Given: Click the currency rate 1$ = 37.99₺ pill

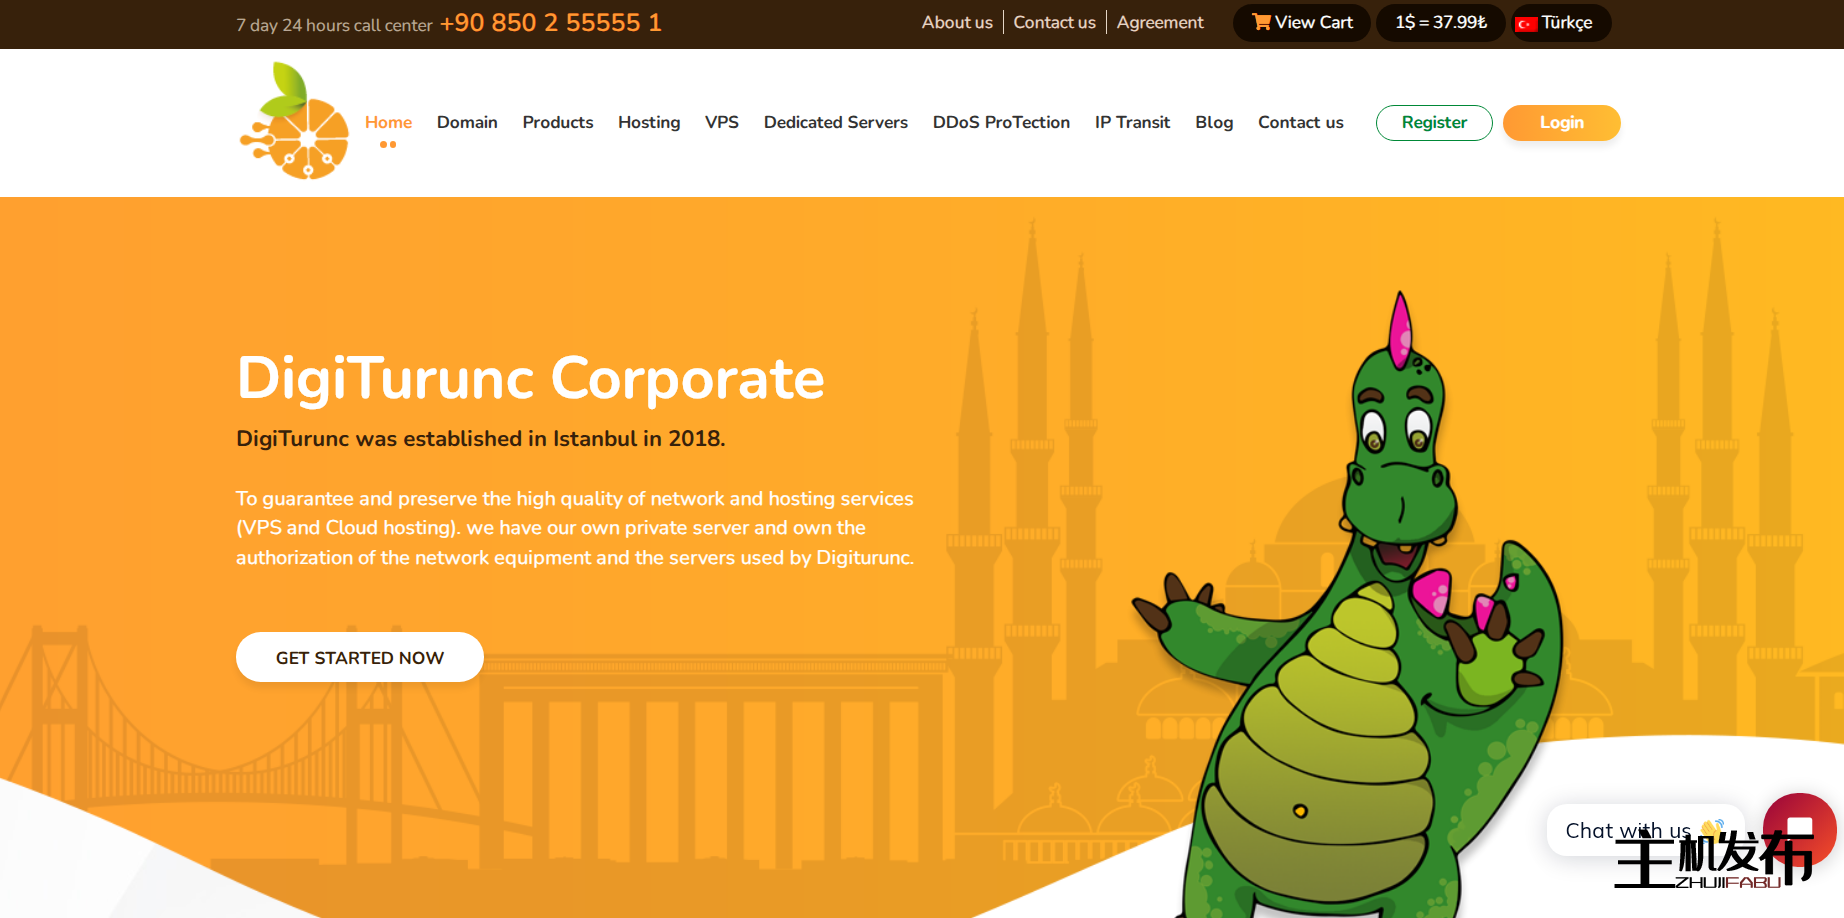Looking at the screenshot, I should point(1440,23).
